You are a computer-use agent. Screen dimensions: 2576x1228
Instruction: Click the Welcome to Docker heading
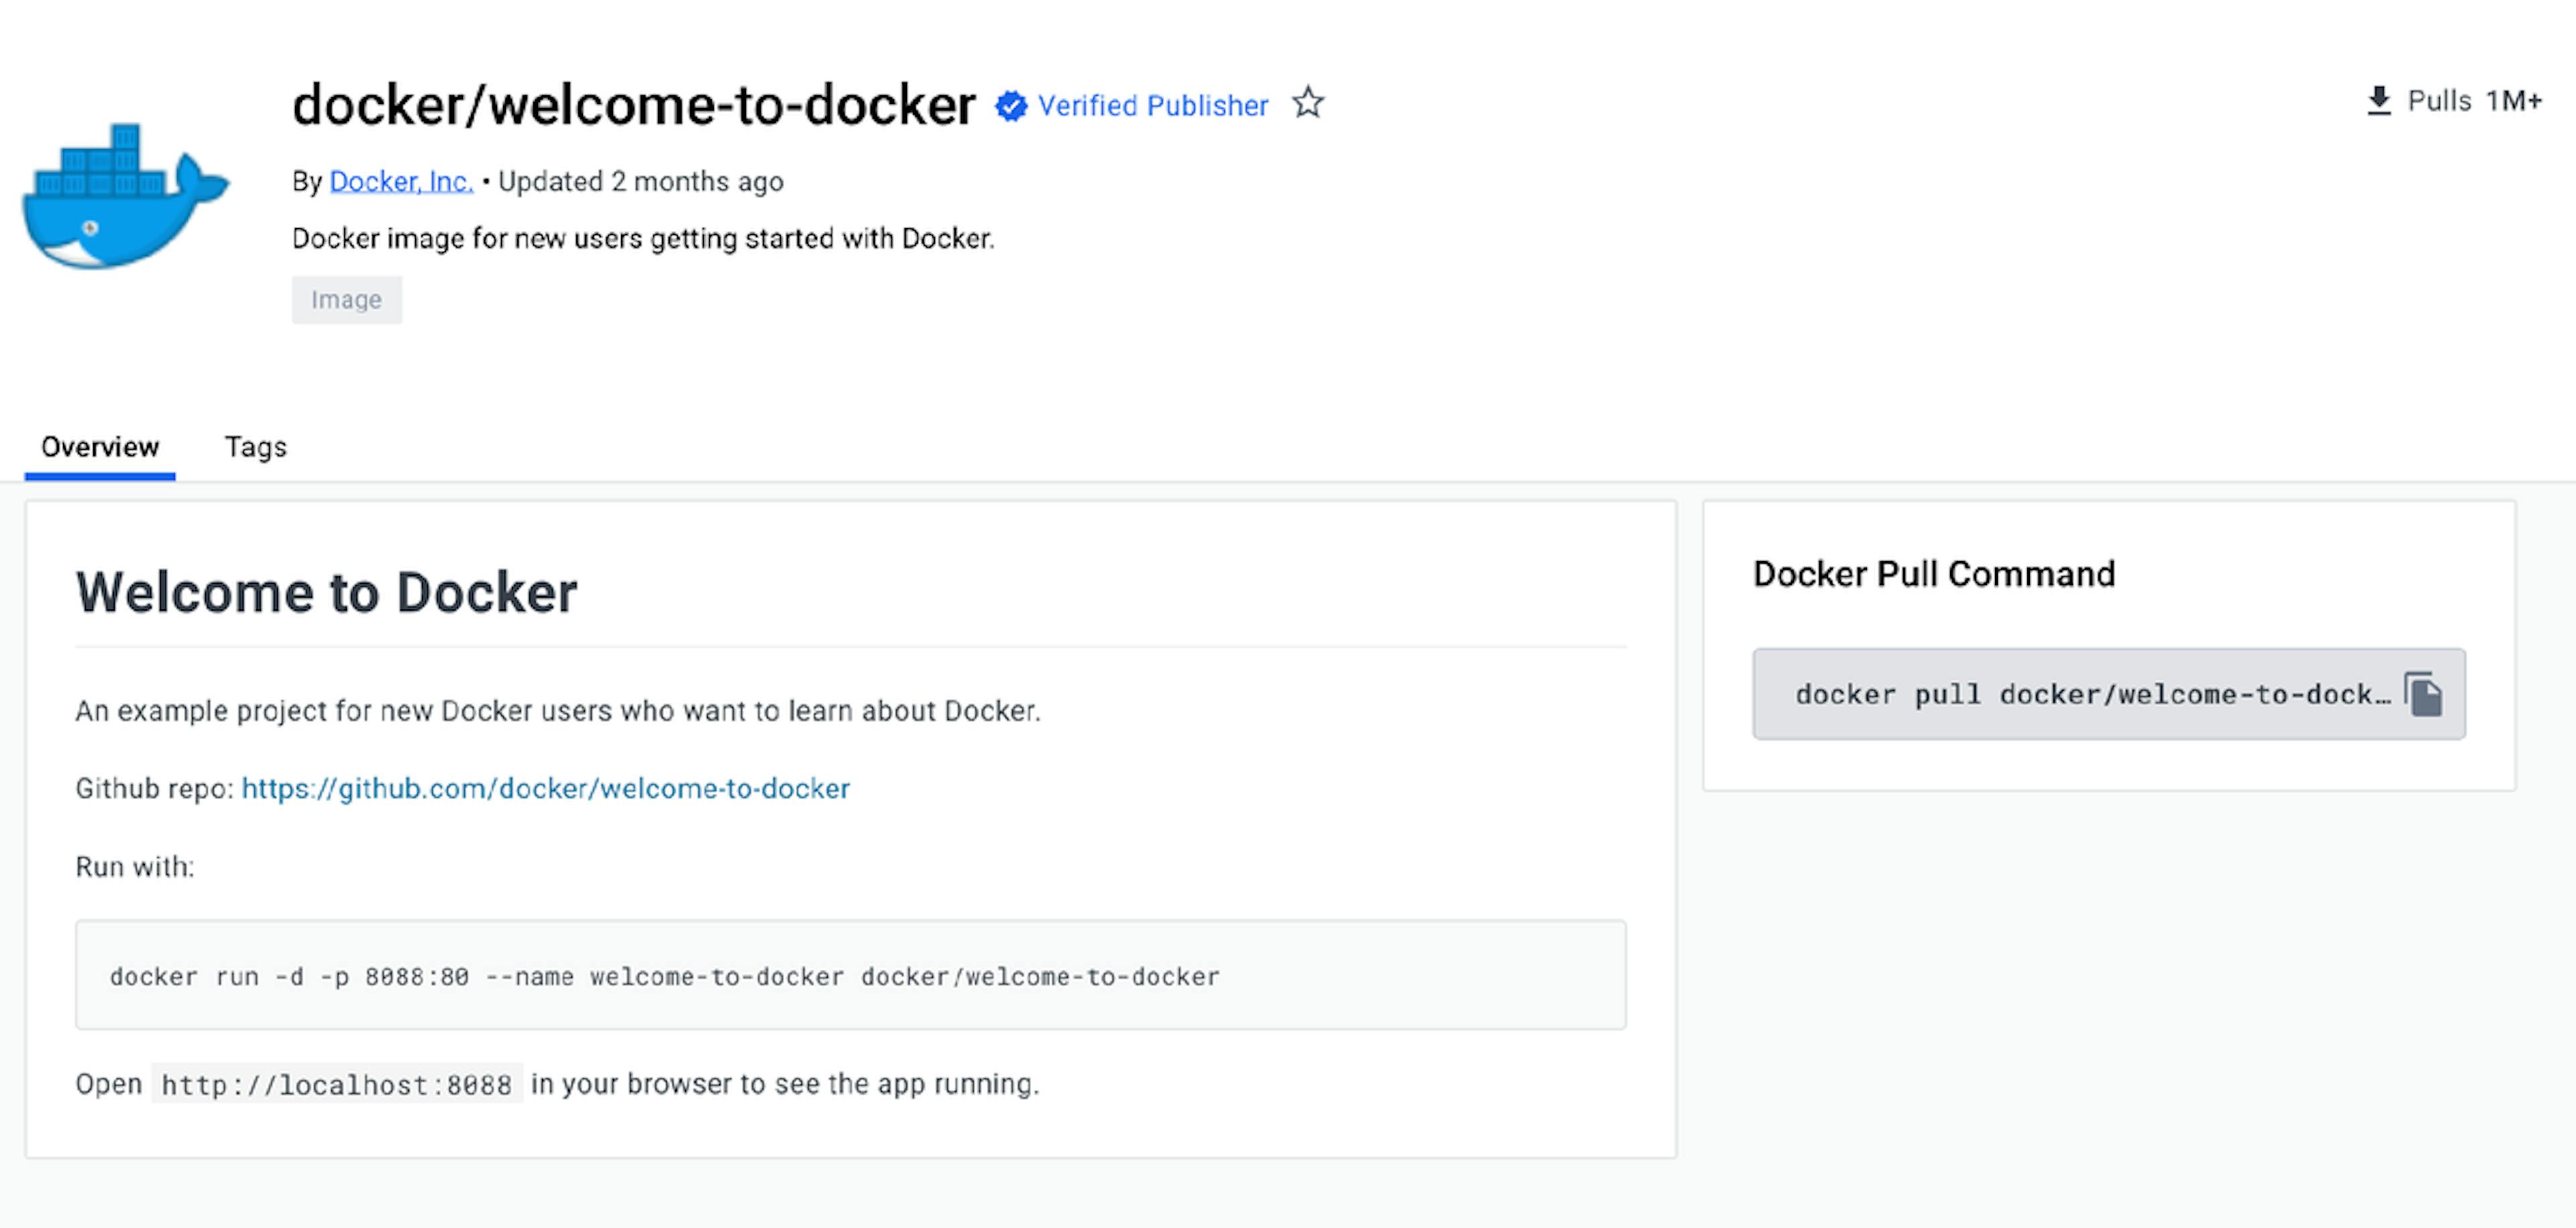(x=326, y=592)
